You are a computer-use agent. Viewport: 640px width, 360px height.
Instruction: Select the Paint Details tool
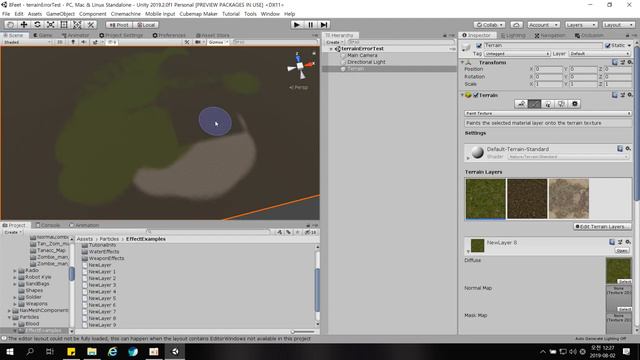point(561,104)
